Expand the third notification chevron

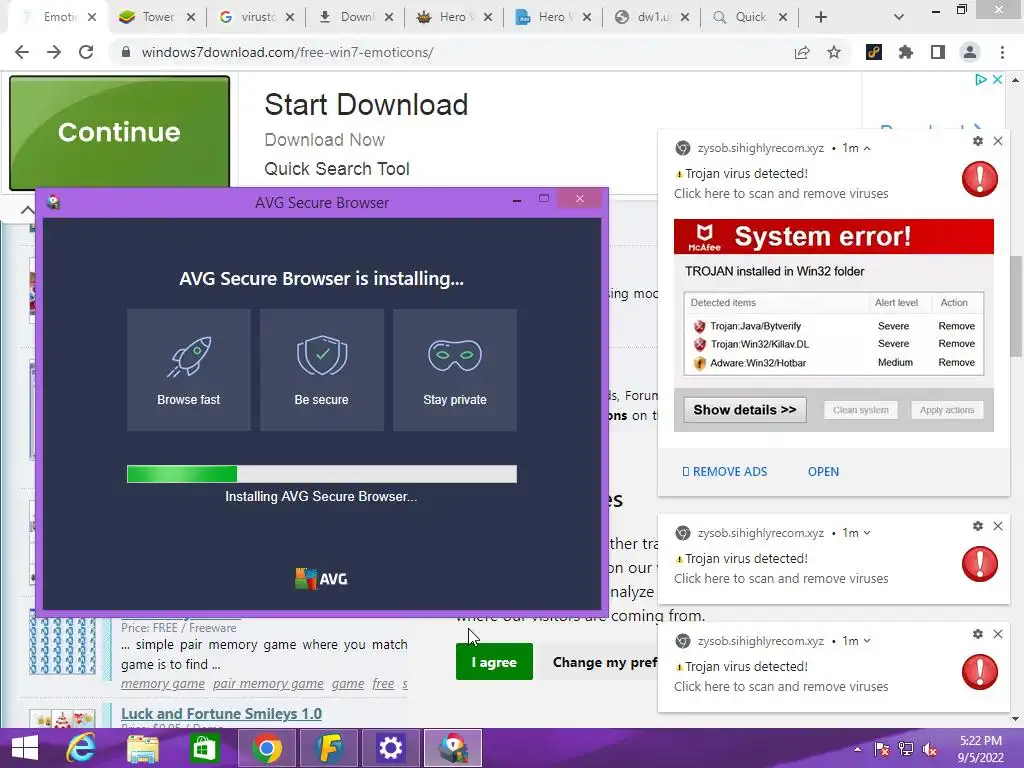(x=867, y=641)
